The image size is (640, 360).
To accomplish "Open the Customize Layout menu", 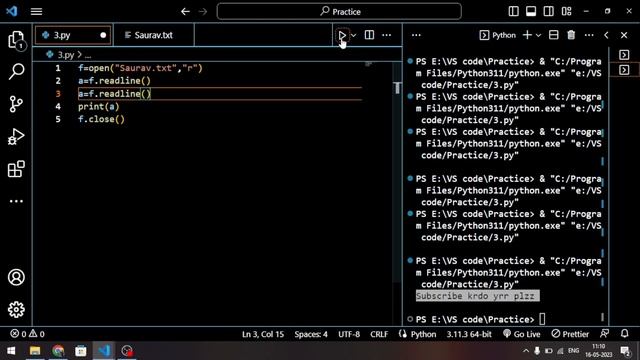I will point(567,11).
